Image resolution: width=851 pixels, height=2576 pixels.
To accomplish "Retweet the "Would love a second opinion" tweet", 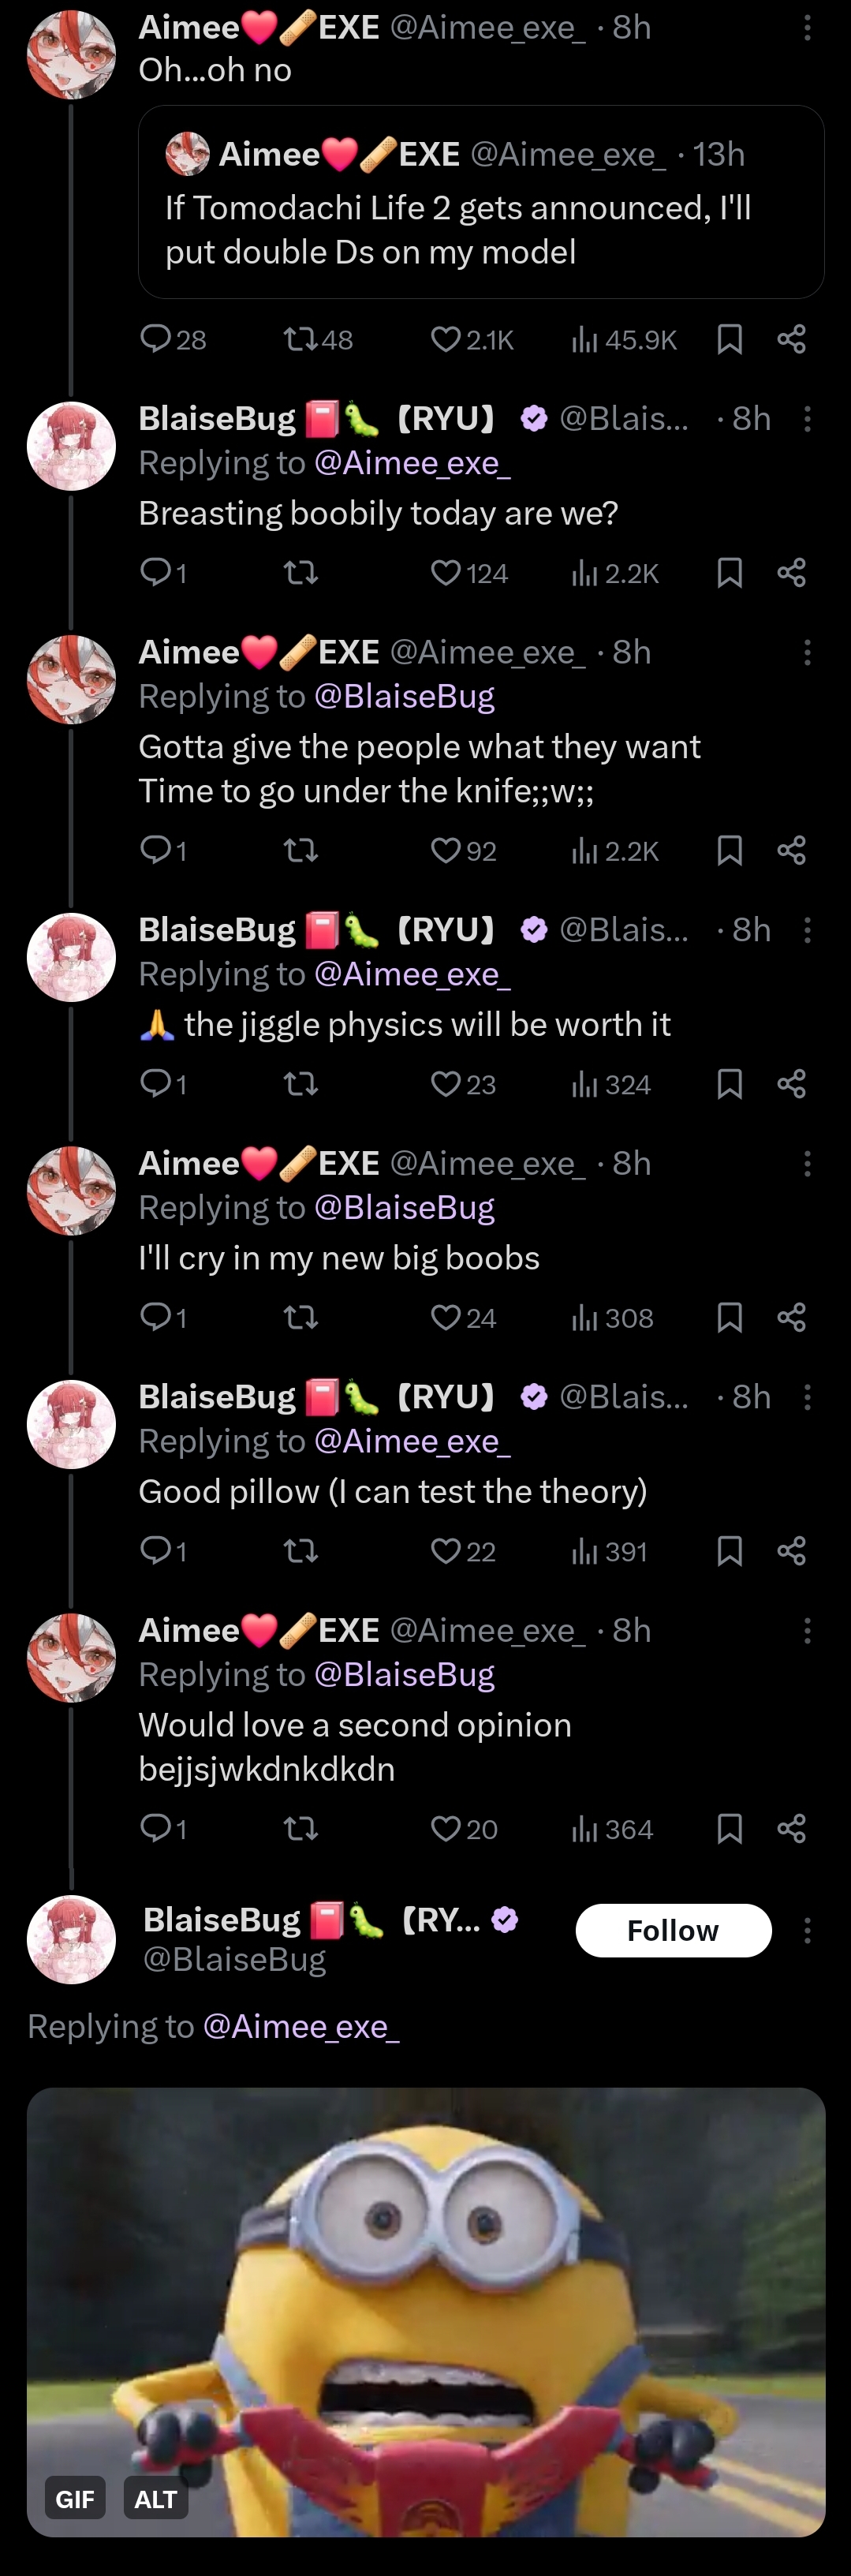I will [301, 1828].
